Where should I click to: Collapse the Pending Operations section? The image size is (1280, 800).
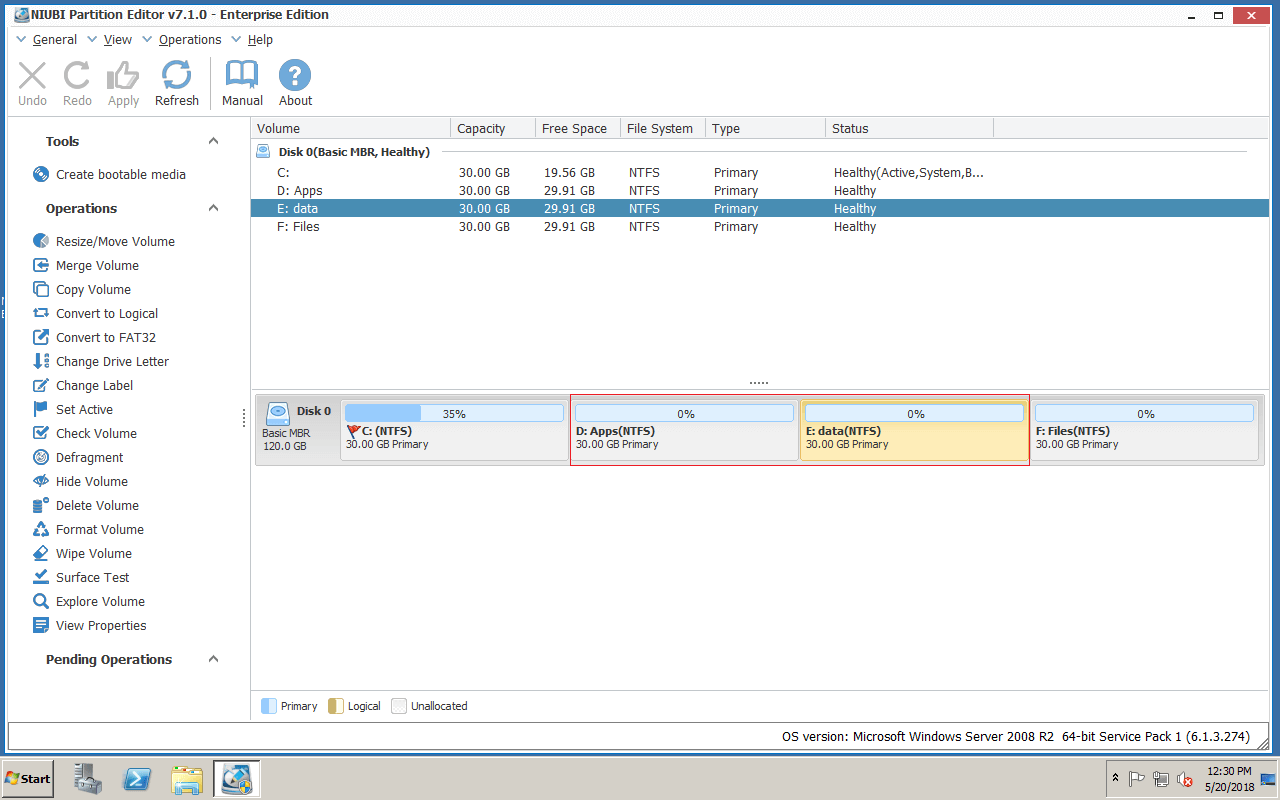click(x=213, y=659)
